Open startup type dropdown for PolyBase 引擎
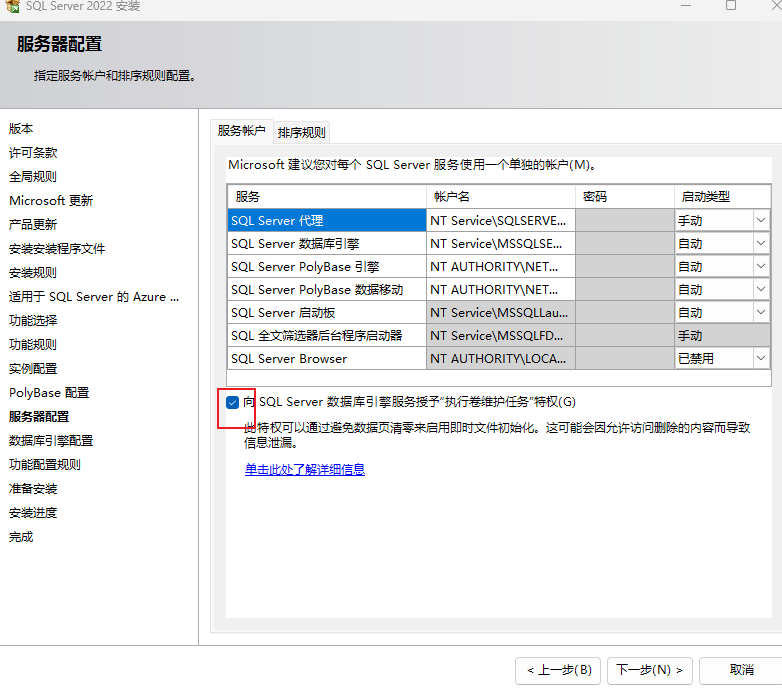Screen dimensions: 782x691 (761, 266)
